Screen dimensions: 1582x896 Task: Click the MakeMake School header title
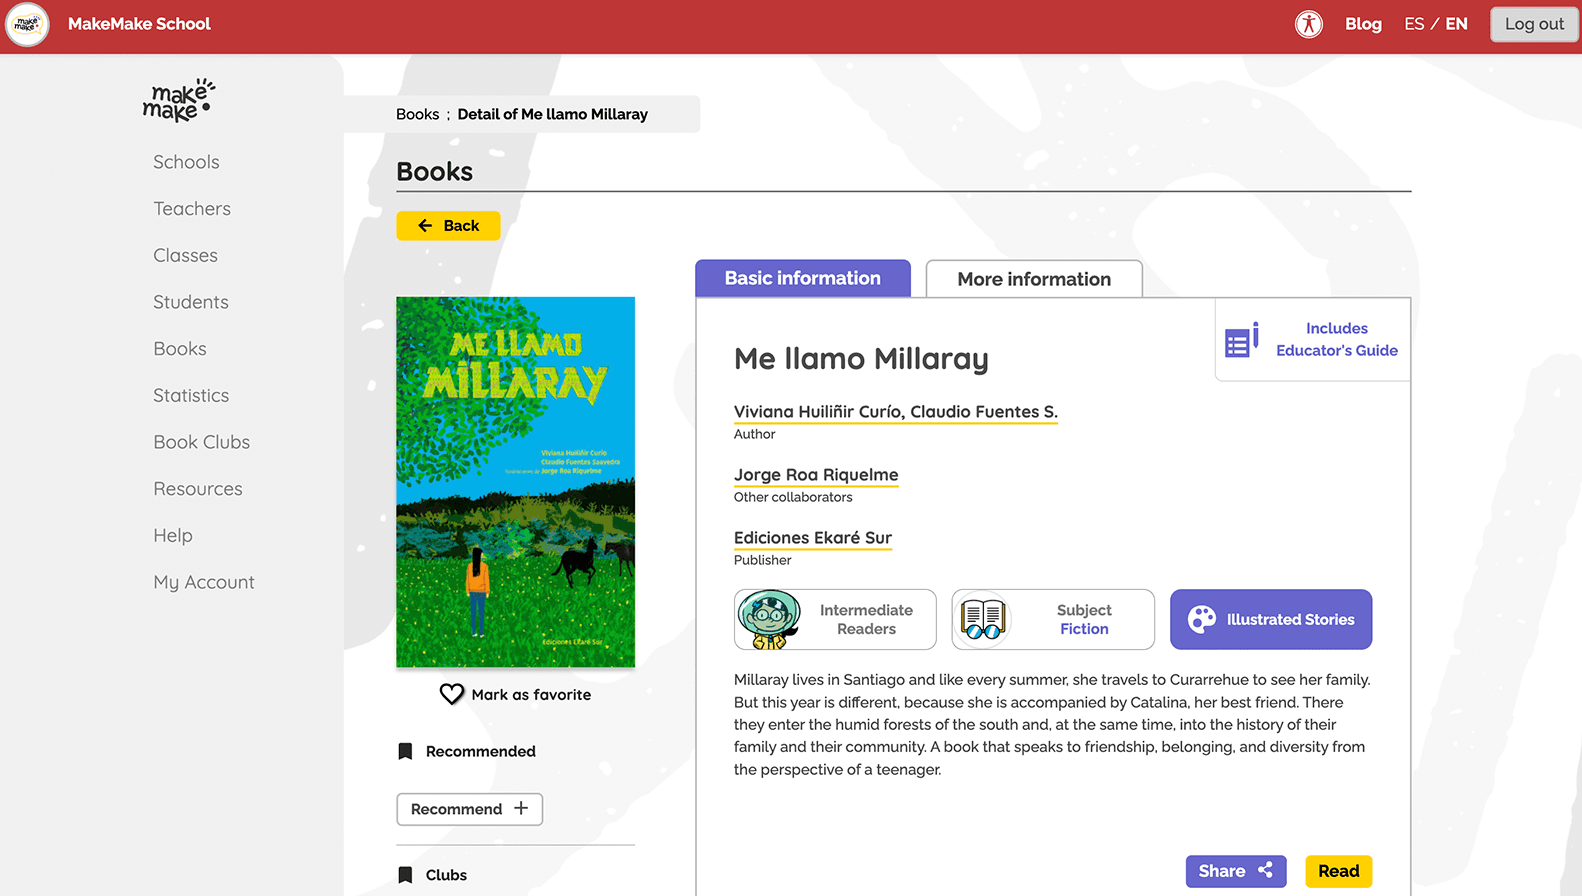139,24
